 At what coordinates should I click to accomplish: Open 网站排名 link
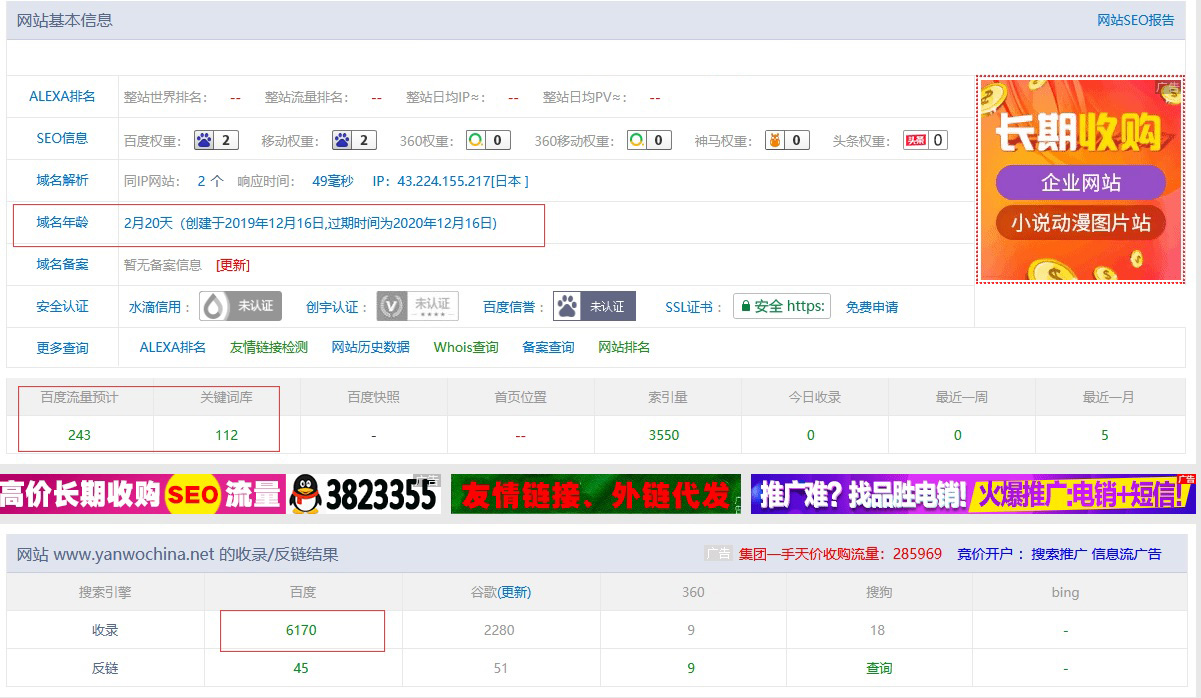624,347
